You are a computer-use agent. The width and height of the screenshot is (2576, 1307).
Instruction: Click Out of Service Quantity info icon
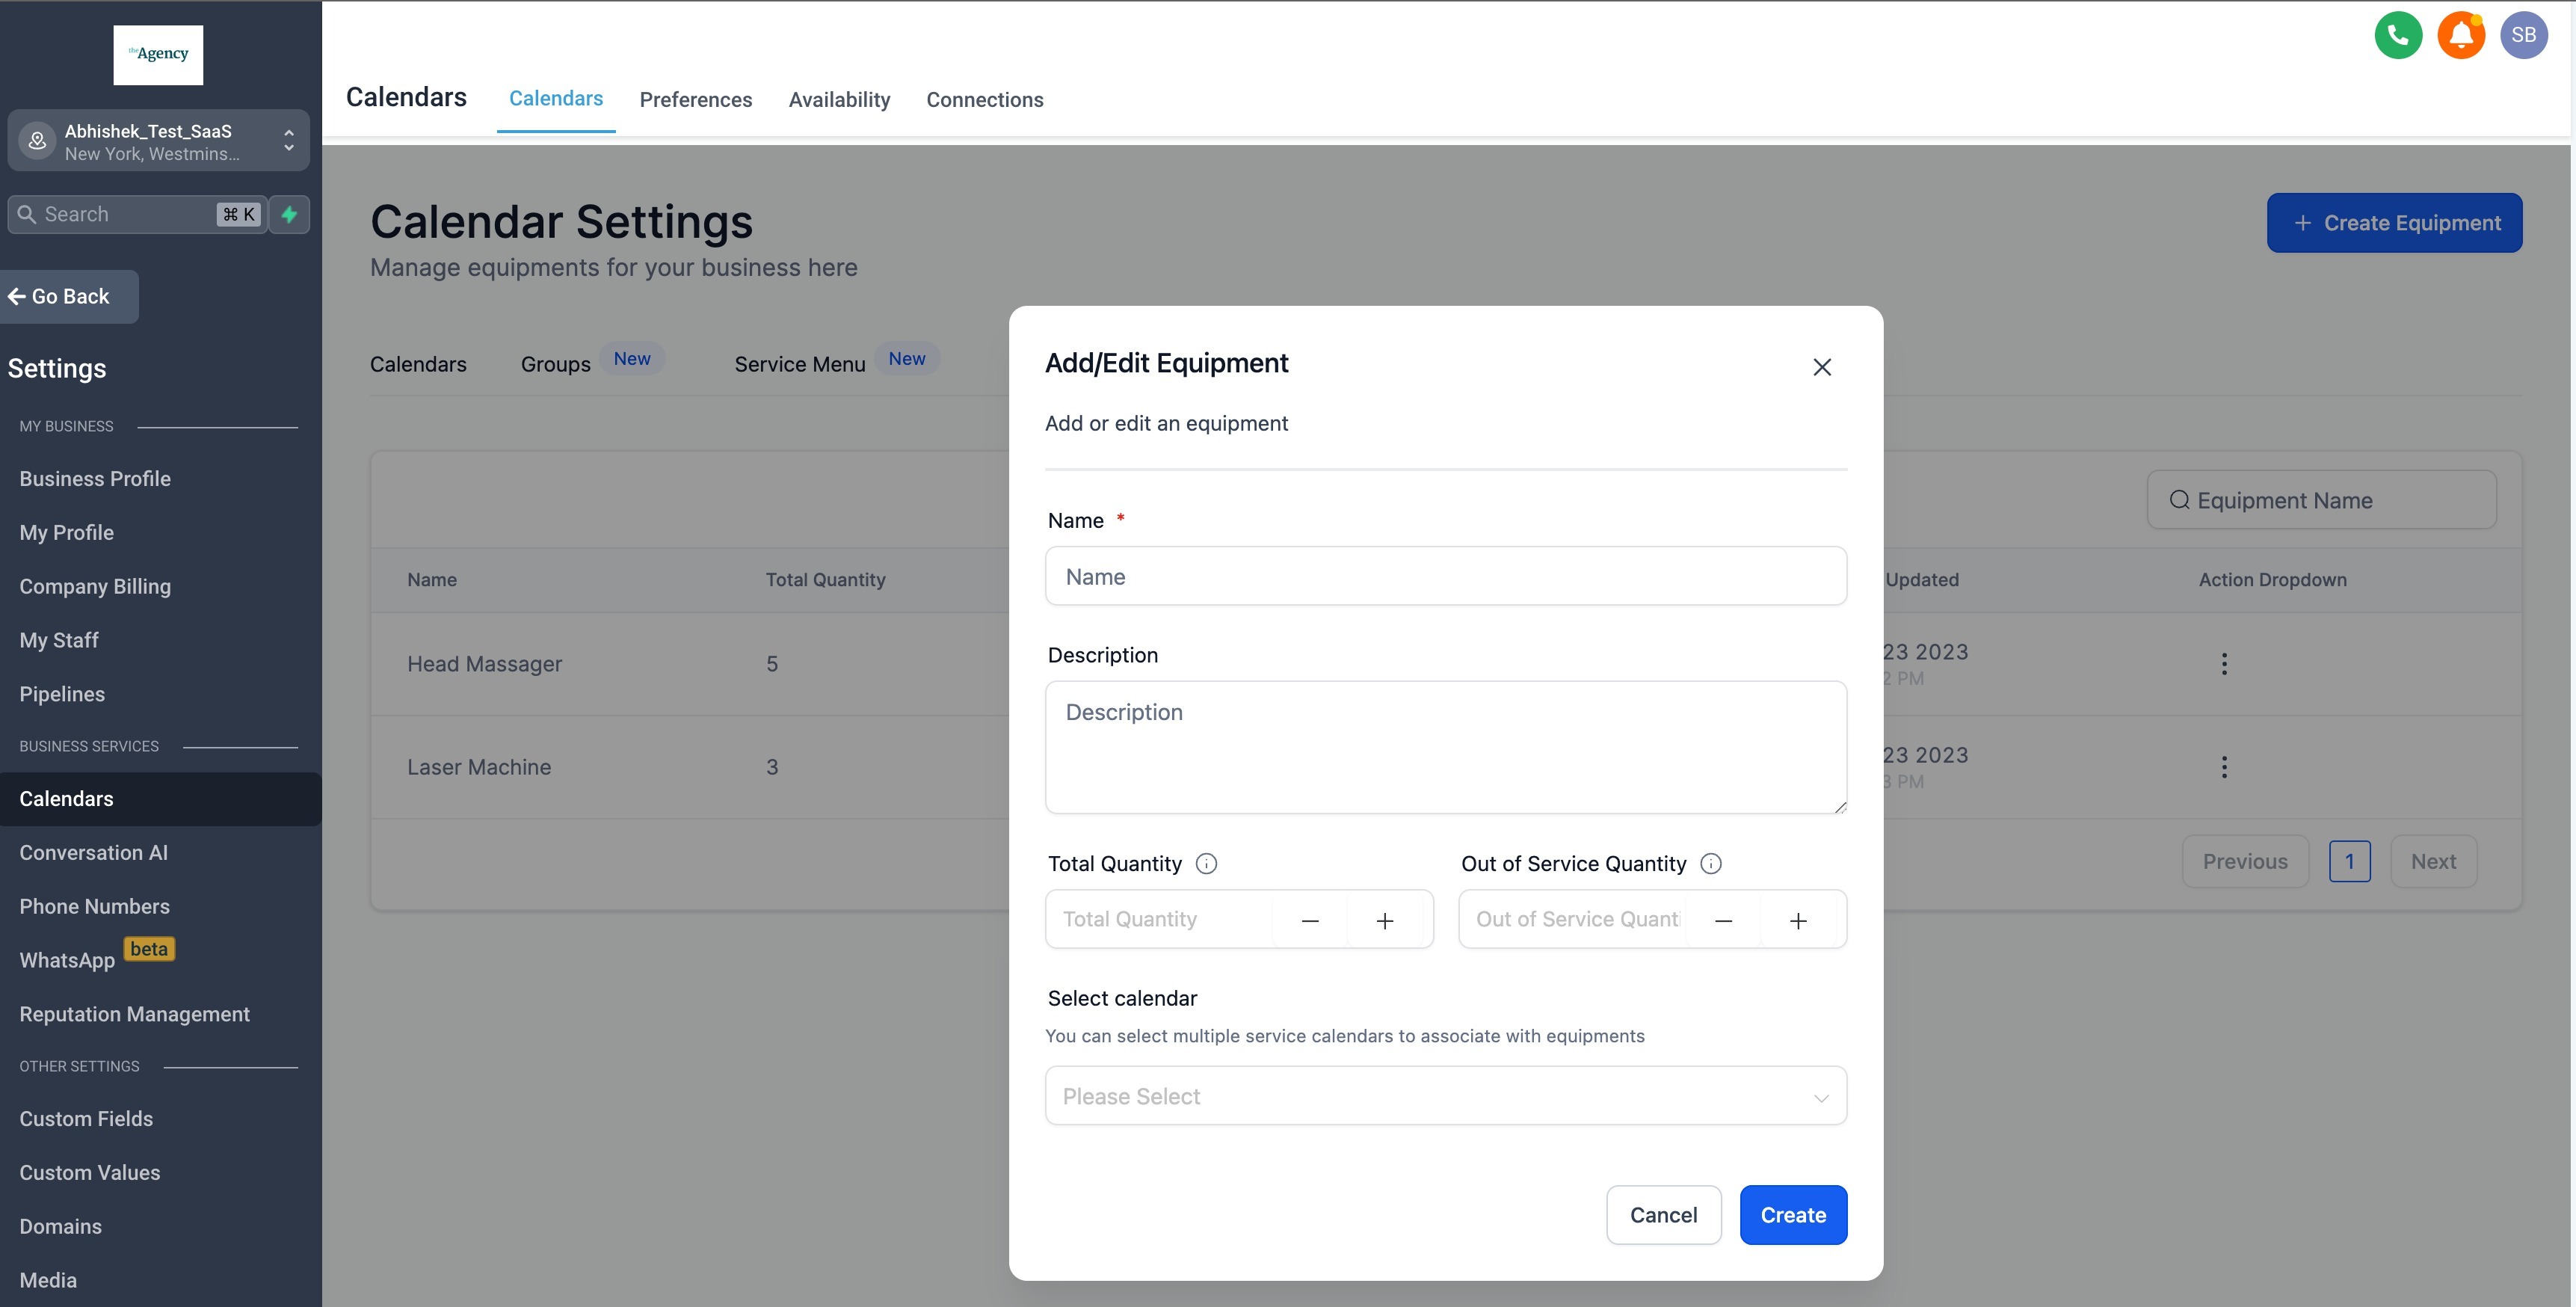click(1710, 864)
